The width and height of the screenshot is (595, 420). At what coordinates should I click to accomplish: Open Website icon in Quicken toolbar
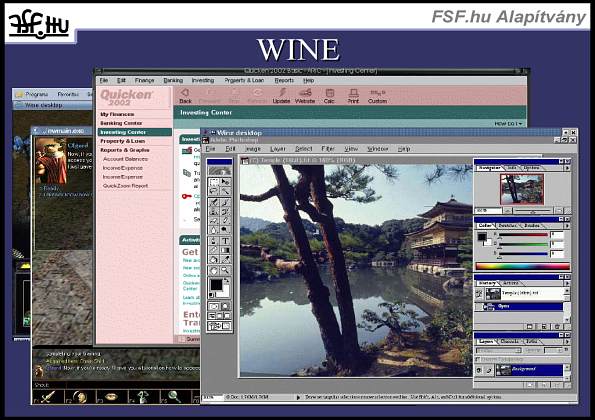(305, 96)
